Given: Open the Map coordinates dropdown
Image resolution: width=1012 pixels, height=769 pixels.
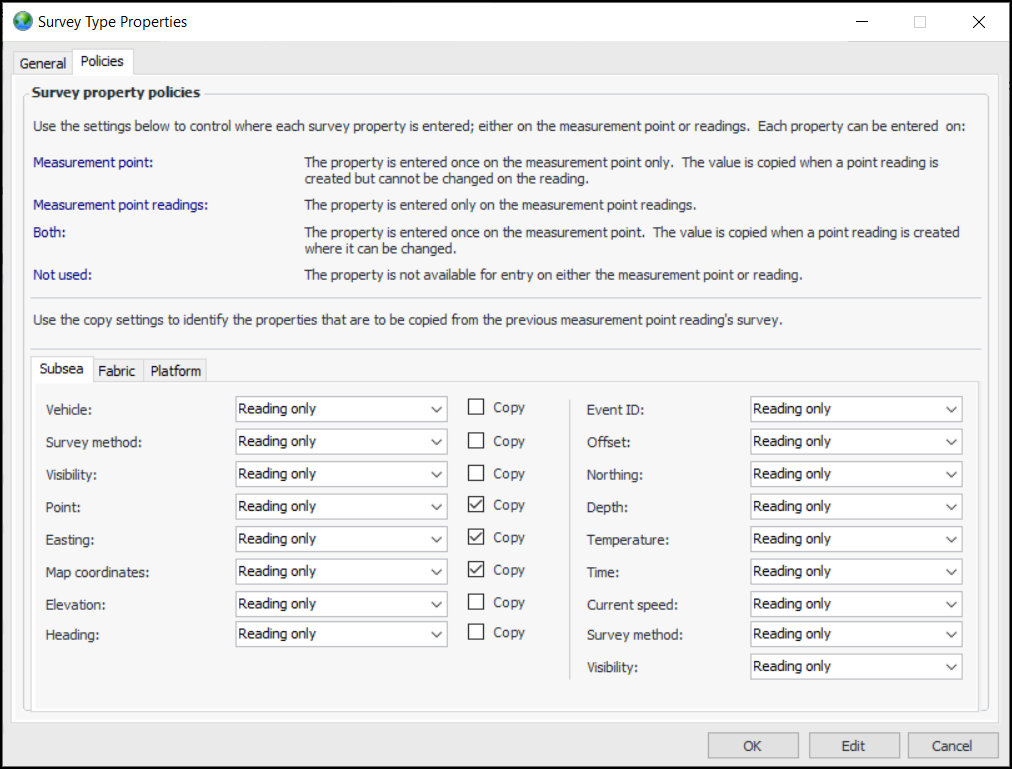Looking at the screenshot, I should point(341,571).
